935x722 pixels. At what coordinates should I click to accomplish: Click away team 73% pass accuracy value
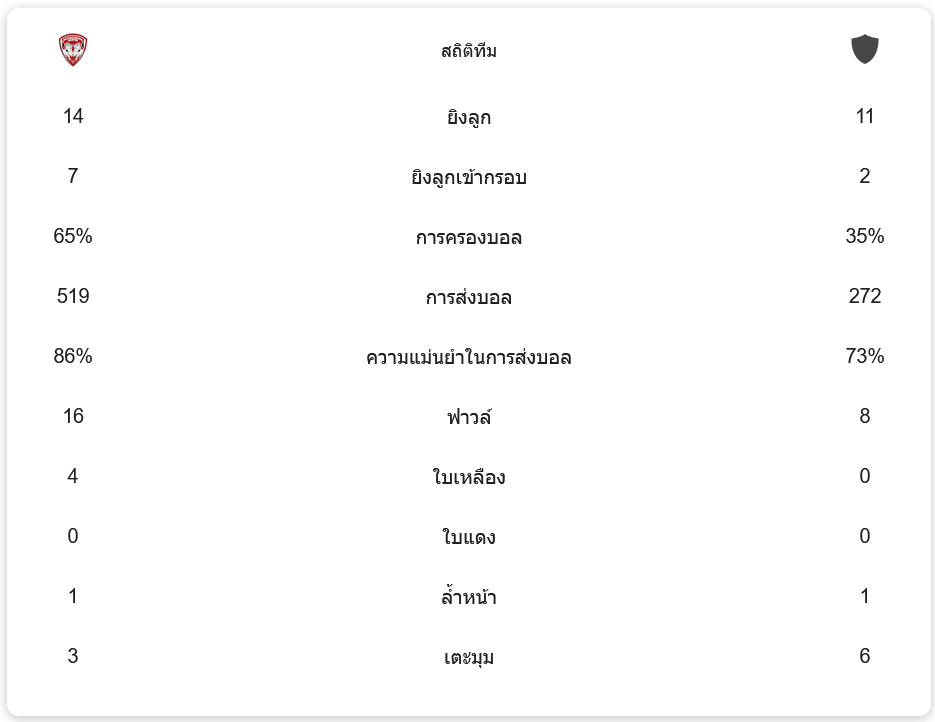point(864,357)
